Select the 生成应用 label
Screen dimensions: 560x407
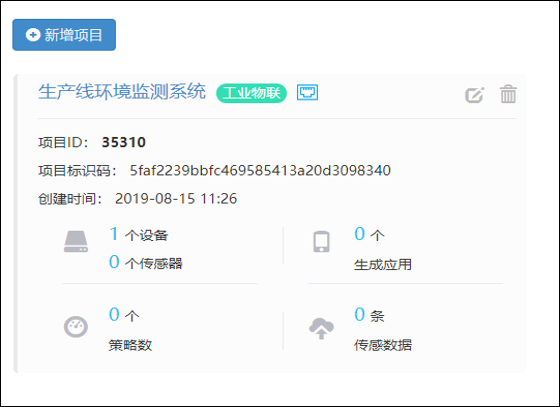click(383, 265)
